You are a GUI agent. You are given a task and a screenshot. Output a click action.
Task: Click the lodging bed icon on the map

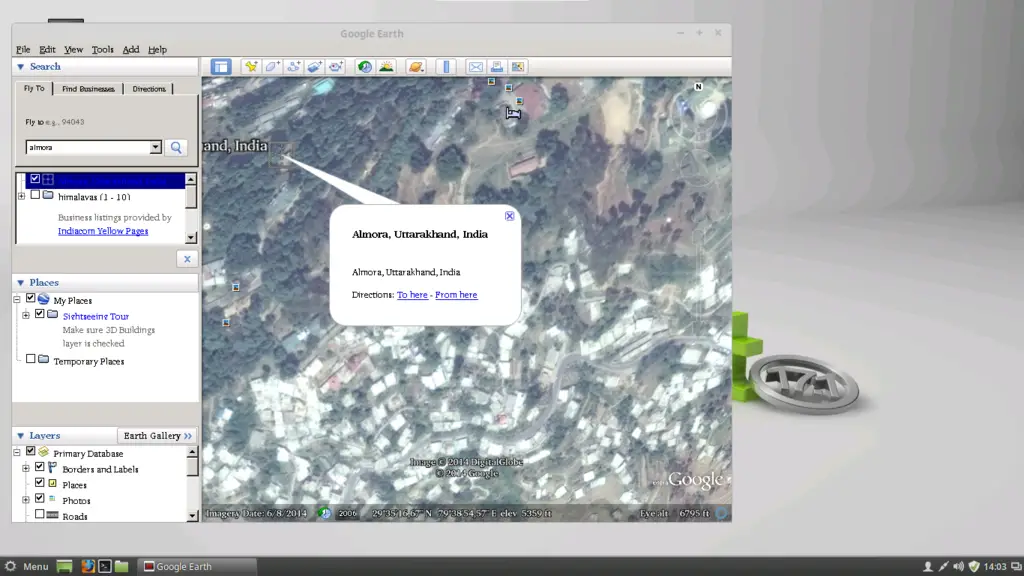pyautogui.click(x=513, y=114)
